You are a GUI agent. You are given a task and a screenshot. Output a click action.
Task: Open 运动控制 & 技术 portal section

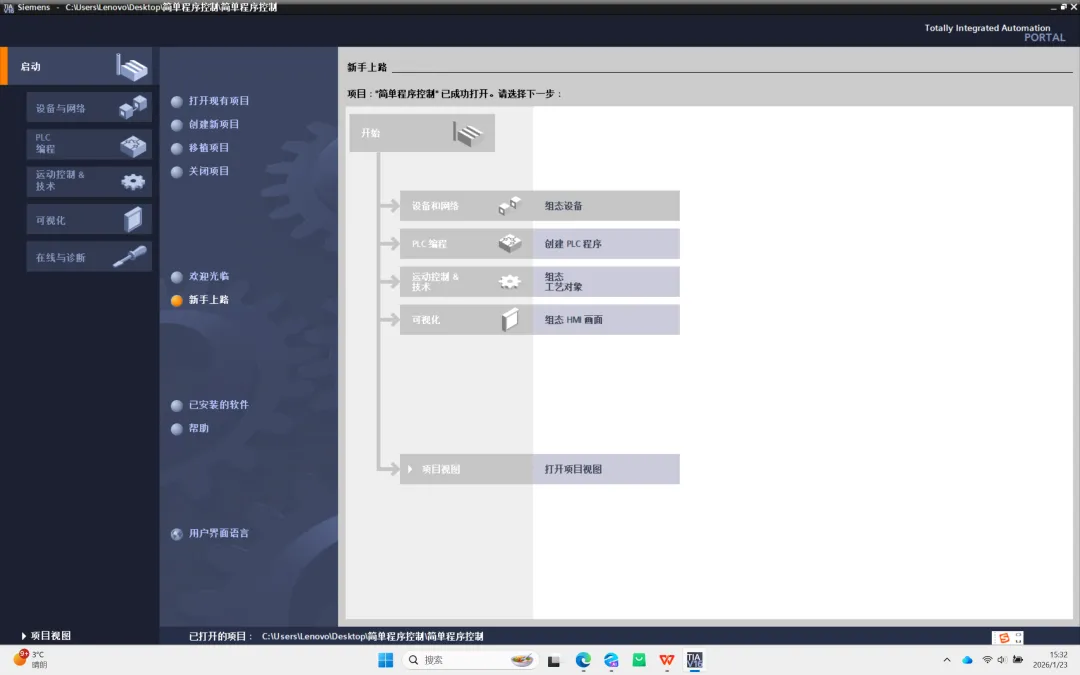89,180
